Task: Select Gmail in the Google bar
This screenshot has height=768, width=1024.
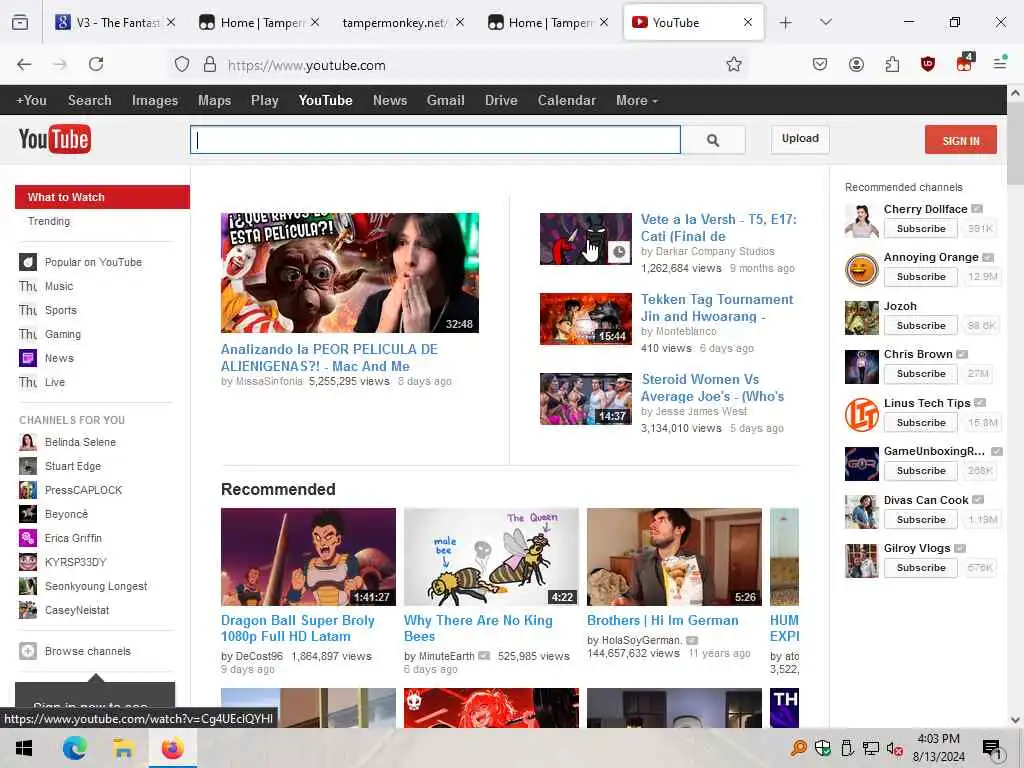Action: point(445,101)
